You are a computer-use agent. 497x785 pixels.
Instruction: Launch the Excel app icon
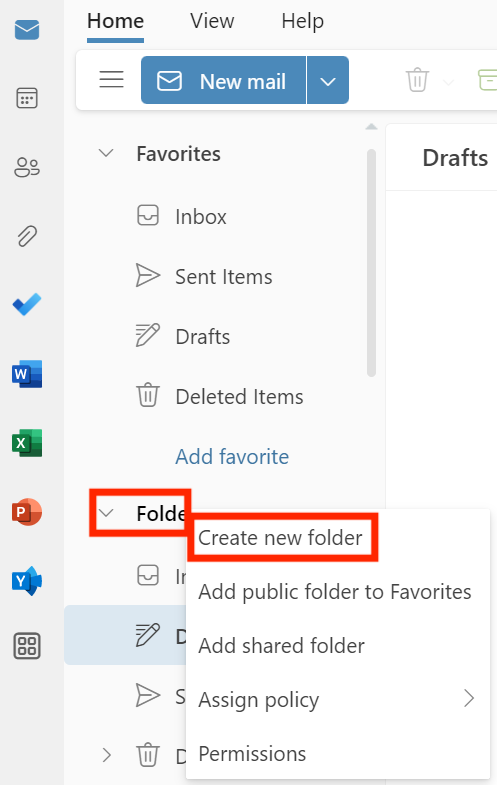[27, 443]
